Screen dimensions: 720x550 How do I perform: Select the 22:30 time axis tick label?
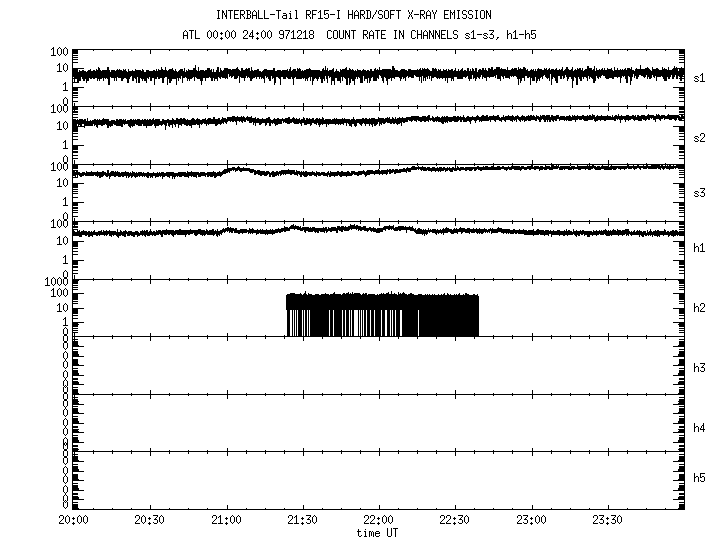point(455,520)
